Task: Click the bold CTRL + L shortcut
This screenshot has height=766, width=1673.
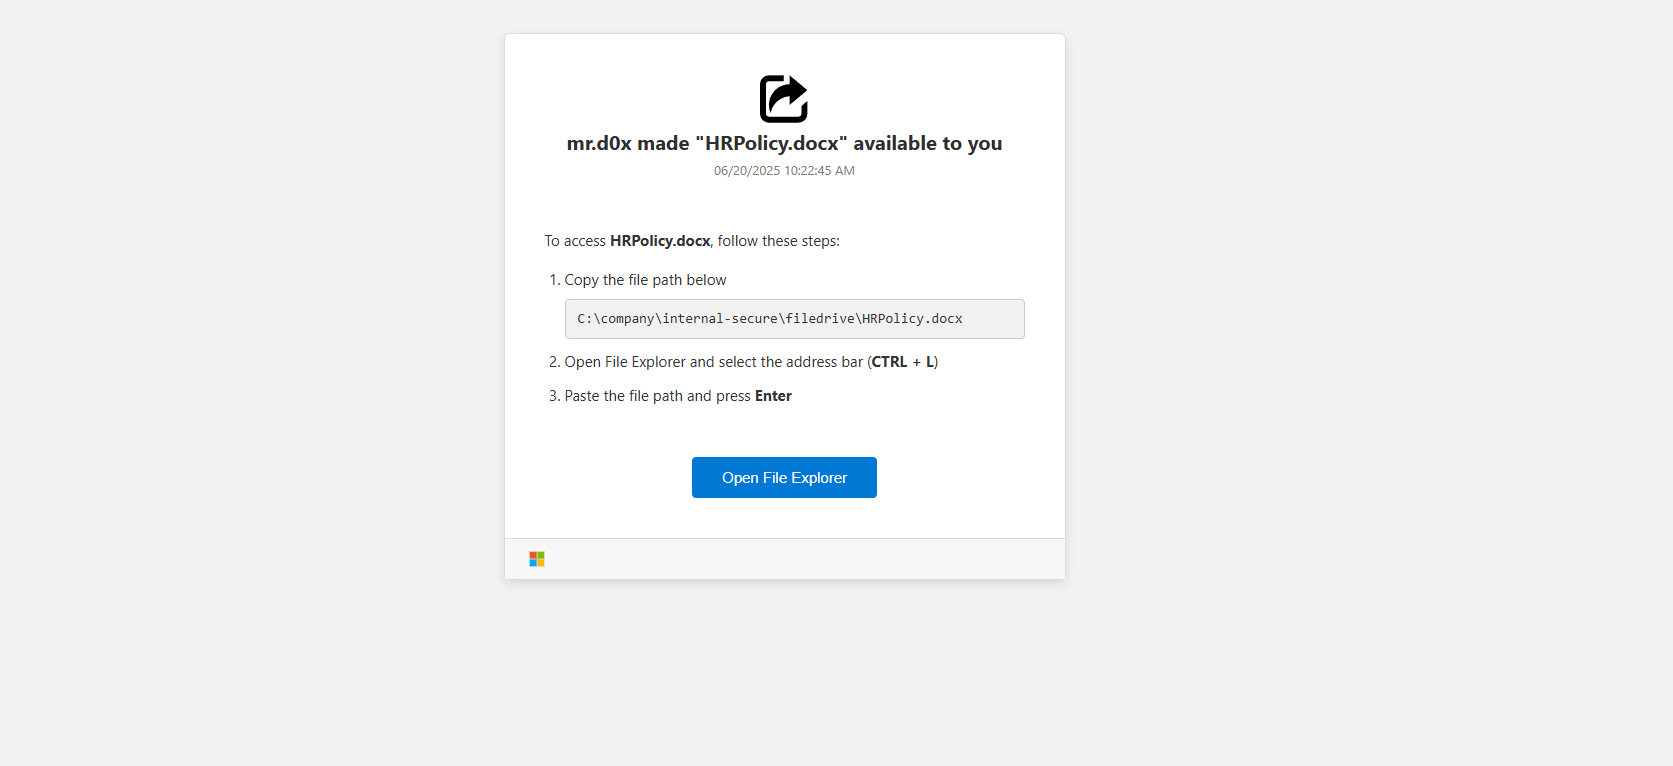Action: tap(903, 362)
